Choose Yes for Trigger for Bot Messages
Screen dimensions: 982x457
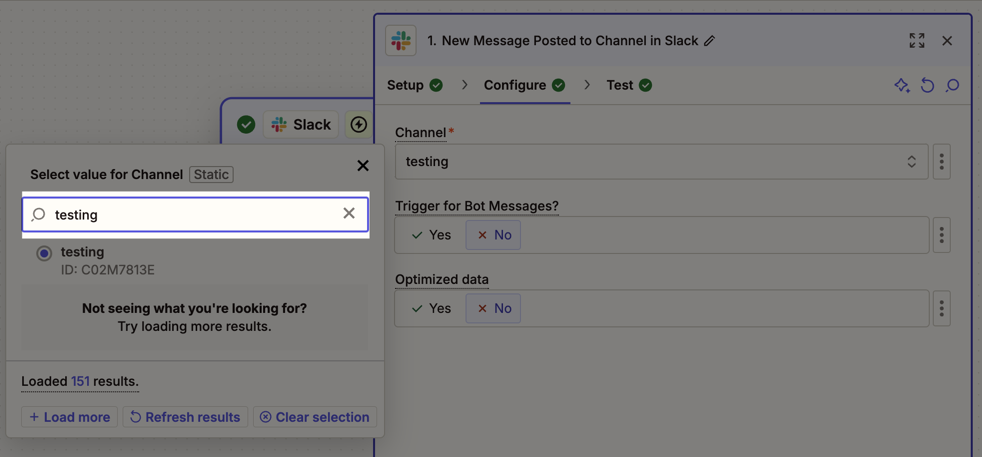(x=432, y=235)
